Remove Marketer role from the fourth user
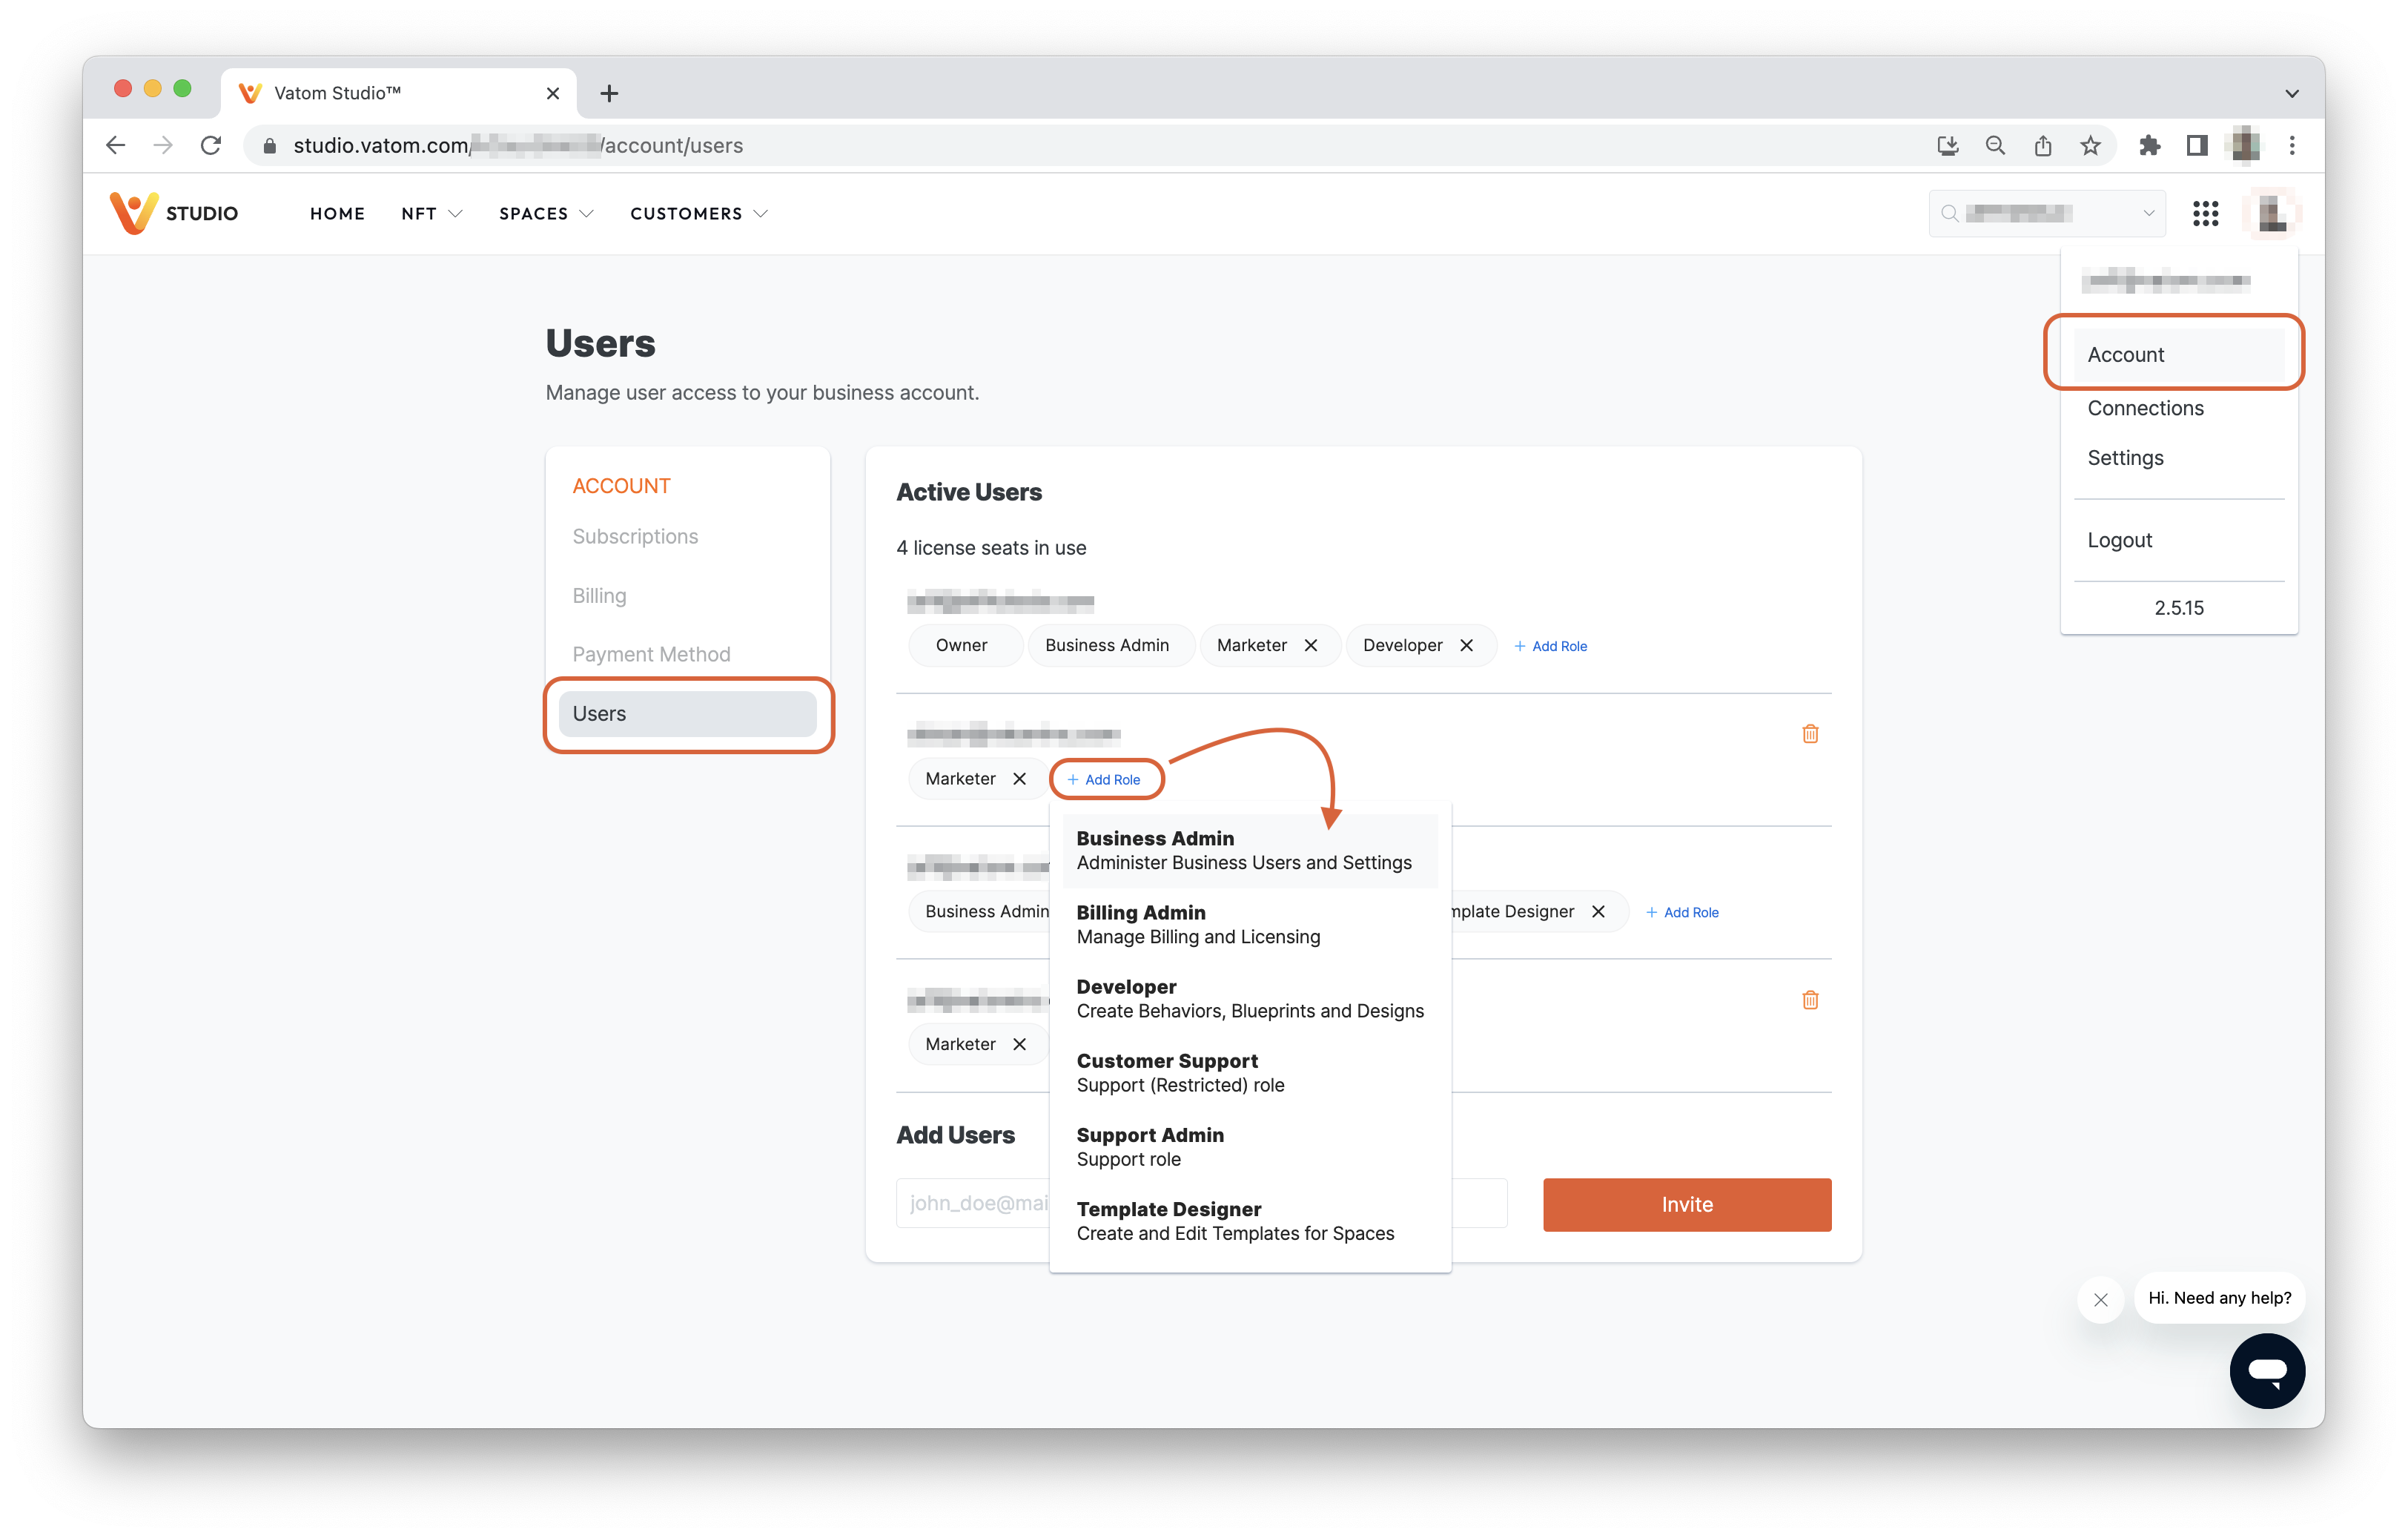Viewport: 2408px width, 1538px height. (x=1020, y=1044)
